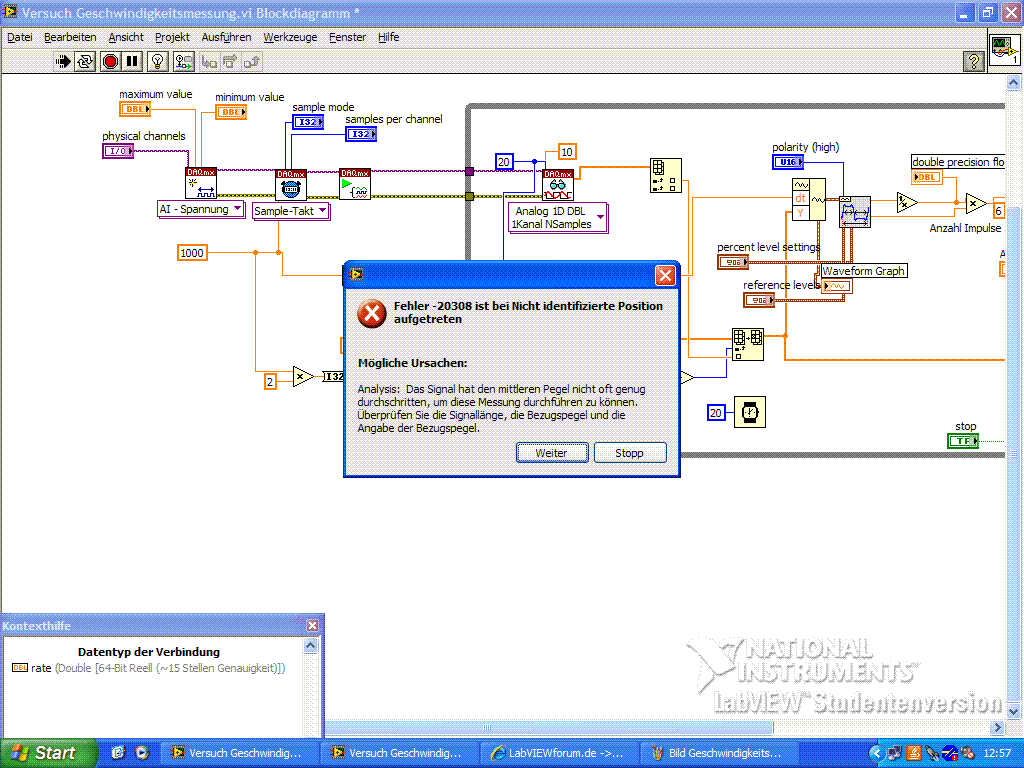The width and height of the screenshot is (1024, 768).
Task: Open the context help question mark button
Action: [x=974, y=61]
